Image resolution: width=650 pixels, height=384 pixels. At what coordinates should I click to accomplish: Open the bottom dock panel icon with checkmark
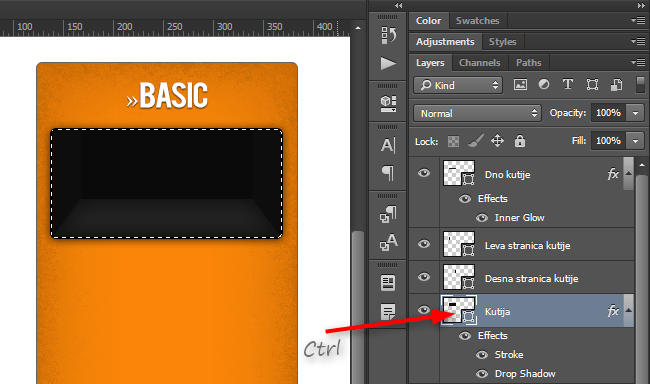[x=388, y=312]
